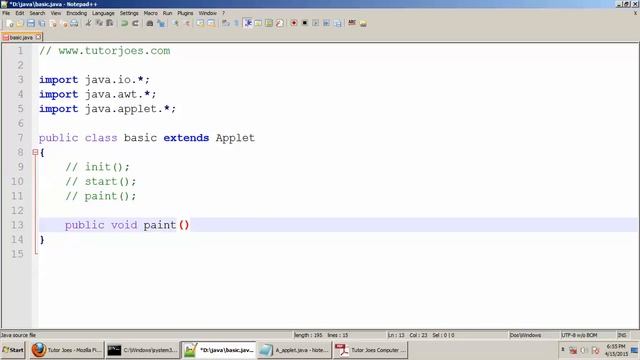Undo with the green Undo arrow
The height and width of the screenshot is (360, 640).
pos(124,23)
